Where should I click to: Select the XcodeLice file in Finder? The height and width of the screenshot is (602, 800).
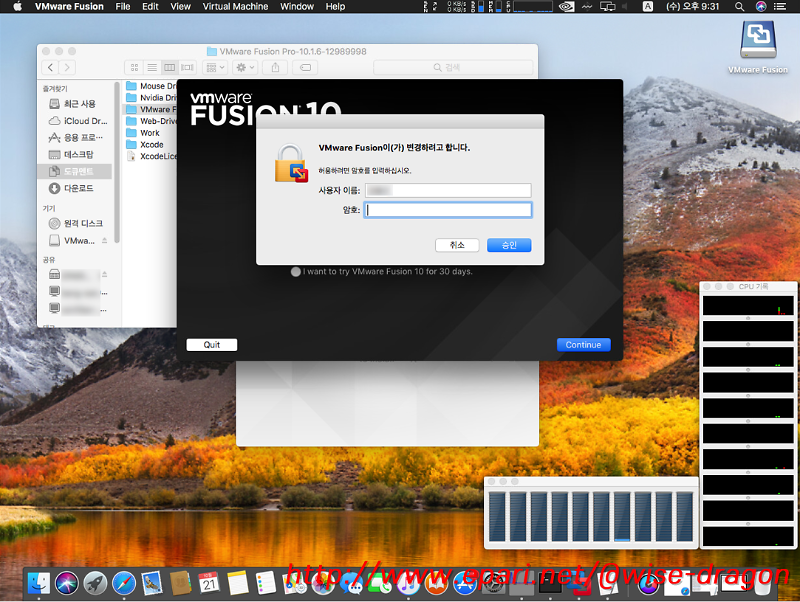[x=151, y=156]
